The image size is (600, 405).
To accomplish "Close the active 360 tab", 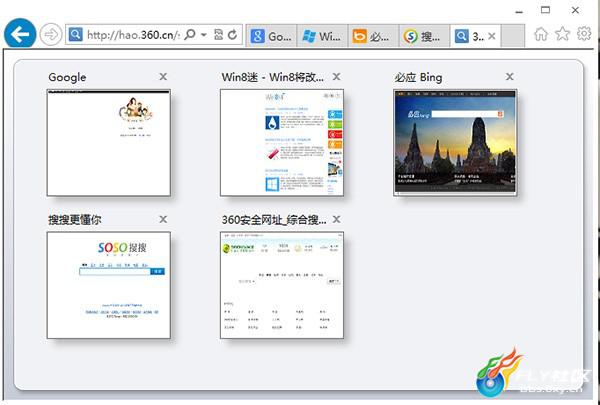I will coord(492,36).
